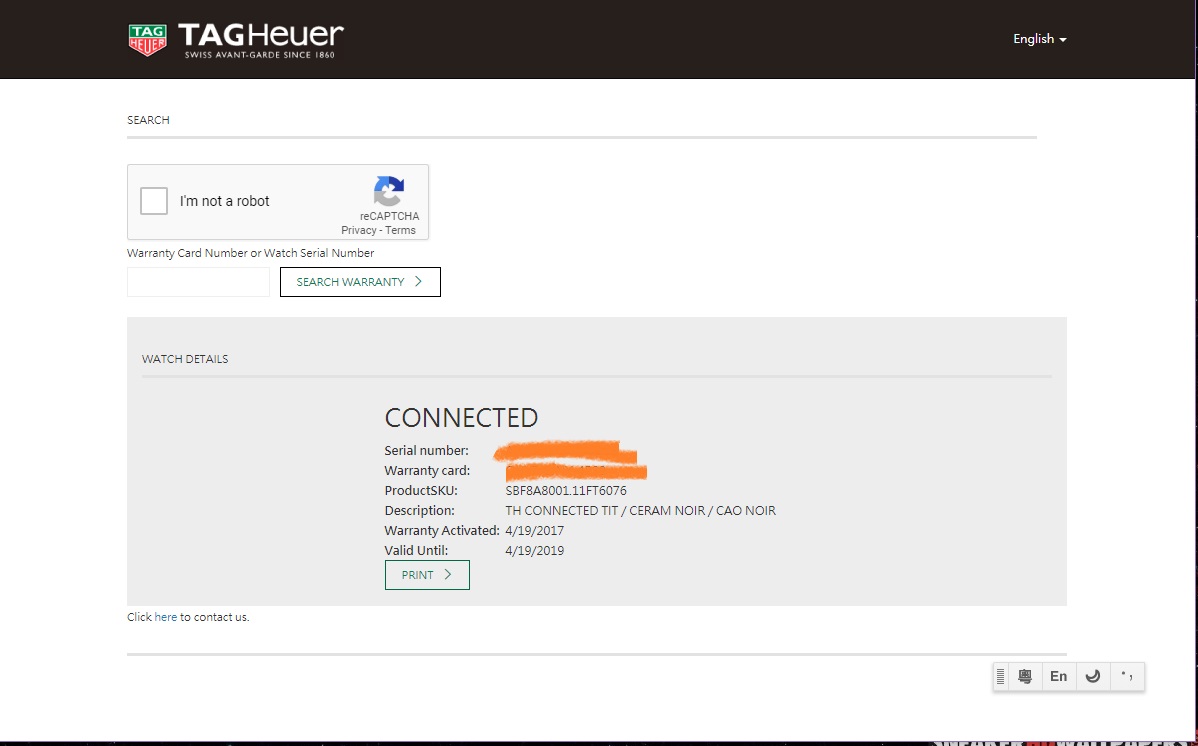Viewport: 1198px width, 746px height.
Task: Select the ProductSKU value SBF8A8001.11FT6076
Action: pyautogui.click(x=566, y=491)
